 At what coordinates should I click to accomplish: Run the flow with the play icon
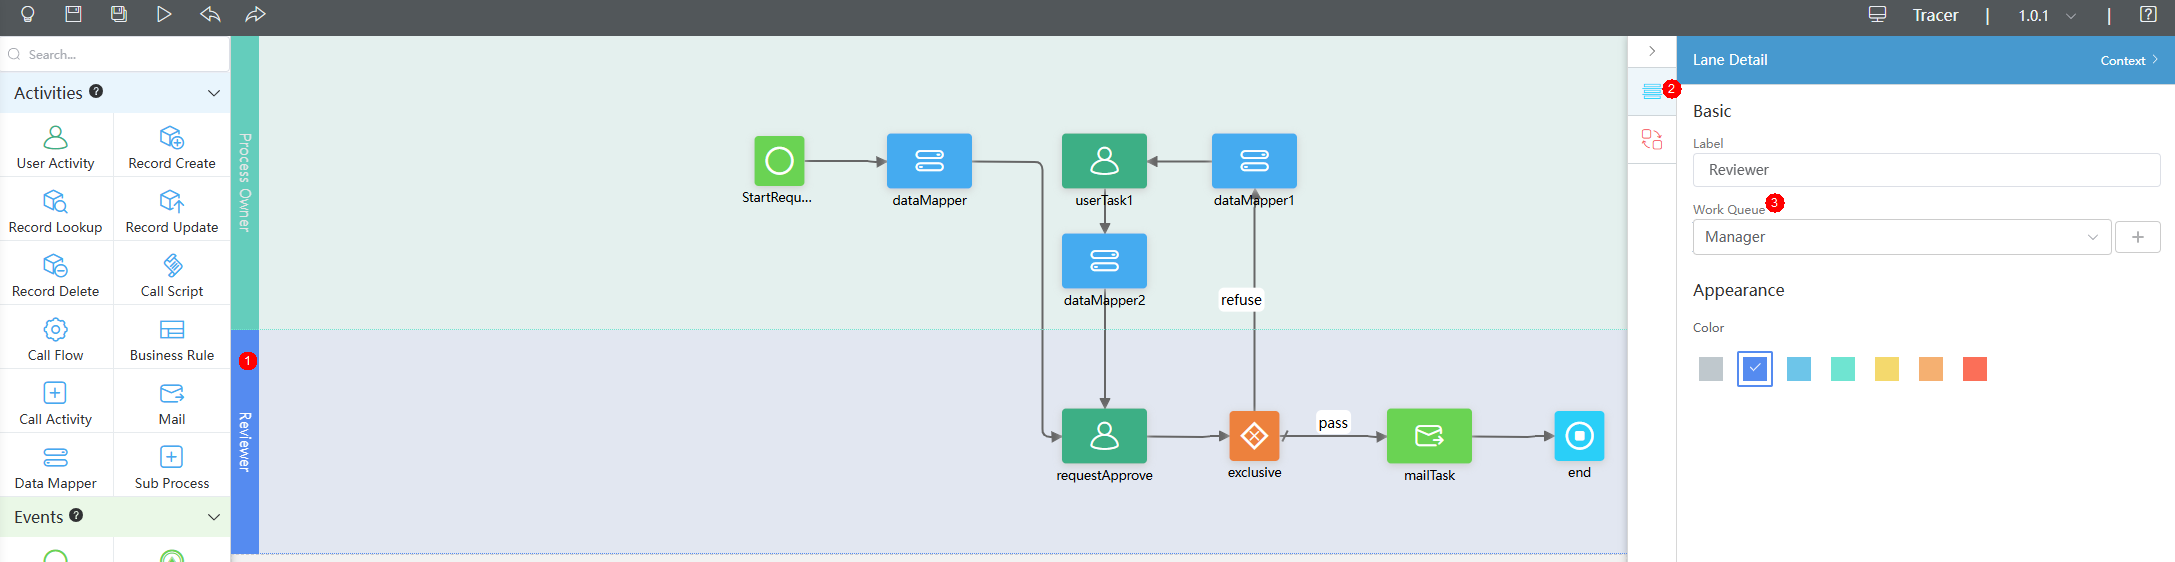tap(164, 14)
